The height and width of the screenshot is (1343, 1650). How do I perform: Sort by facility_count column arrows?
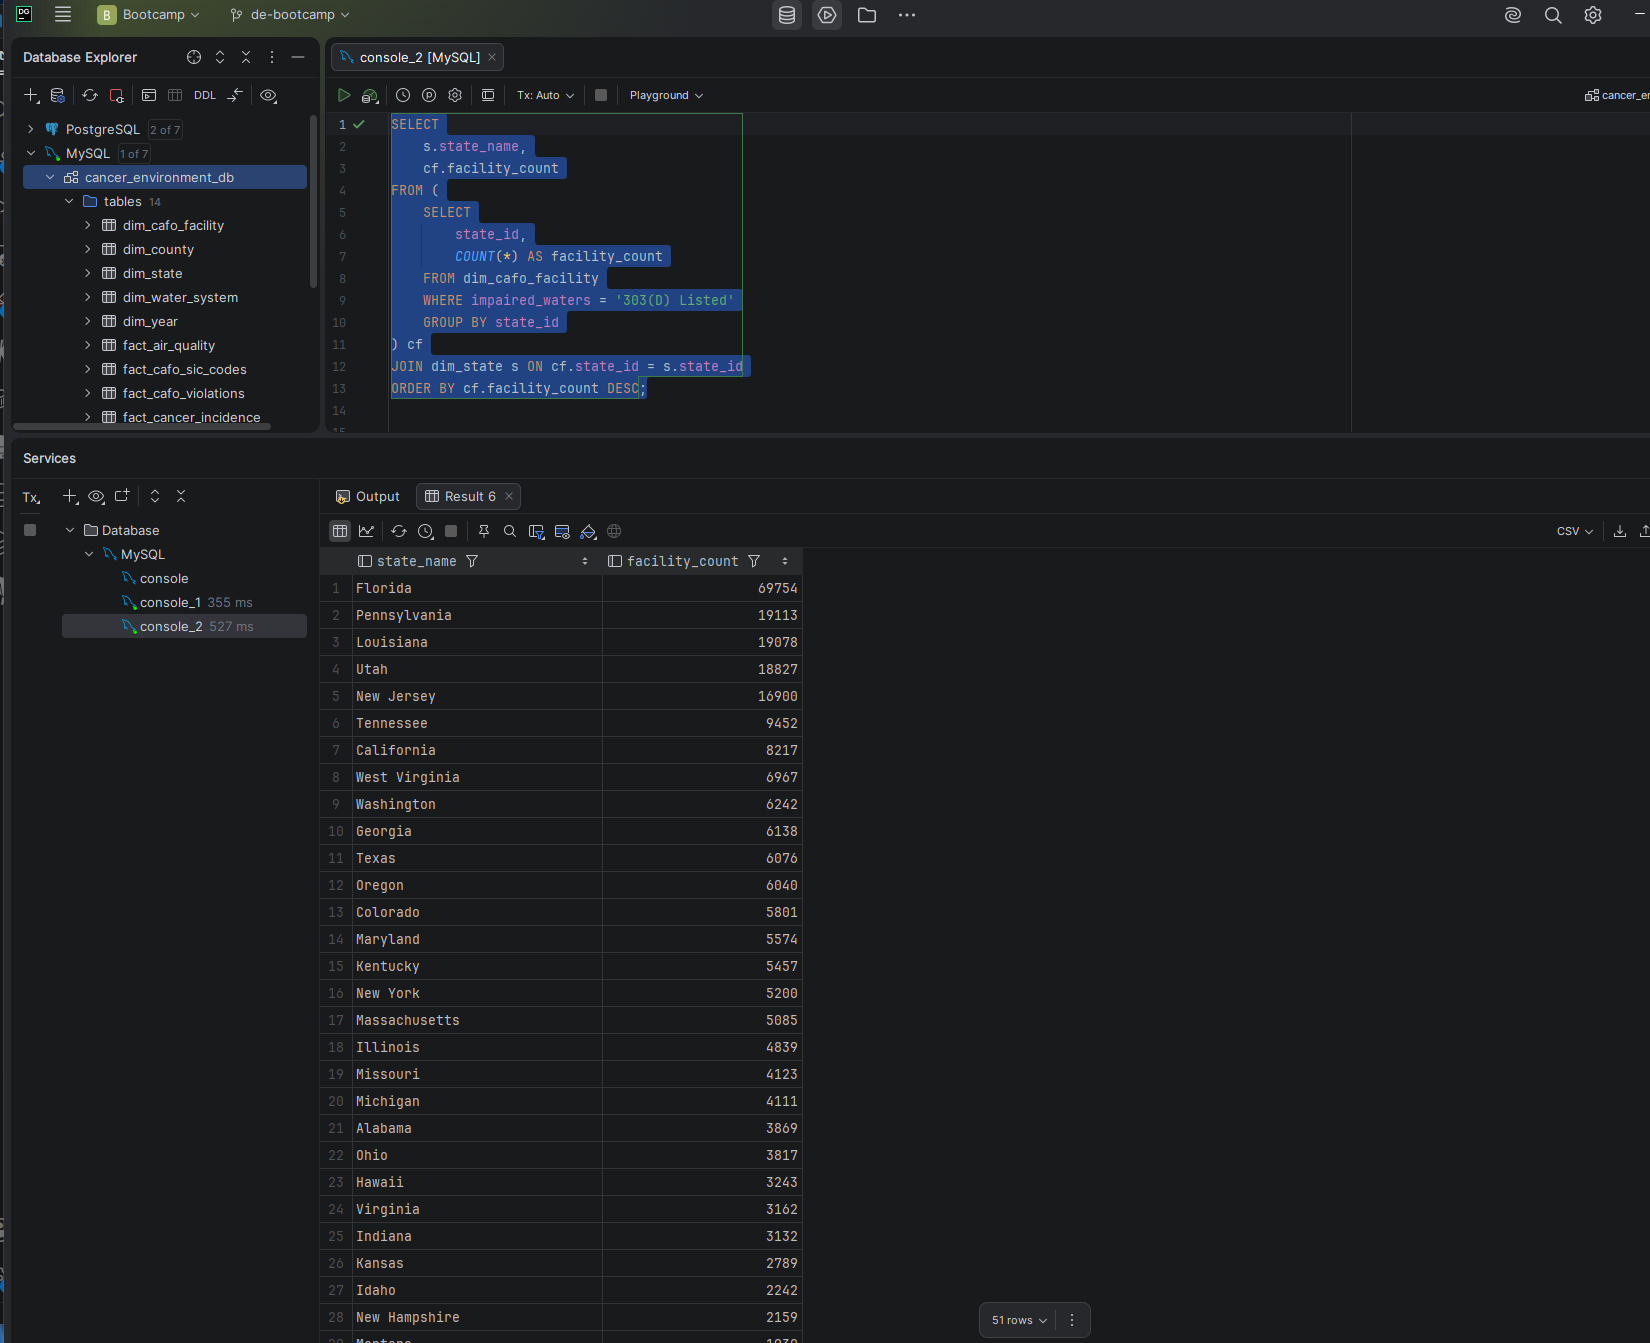(x=785, y=561)
